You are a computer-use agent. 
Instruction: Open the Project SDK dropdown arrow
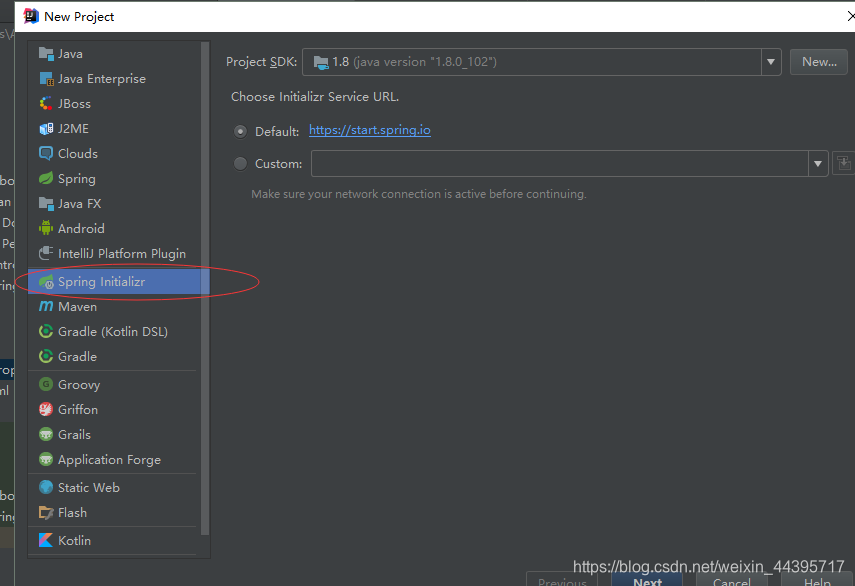(771, 62)
